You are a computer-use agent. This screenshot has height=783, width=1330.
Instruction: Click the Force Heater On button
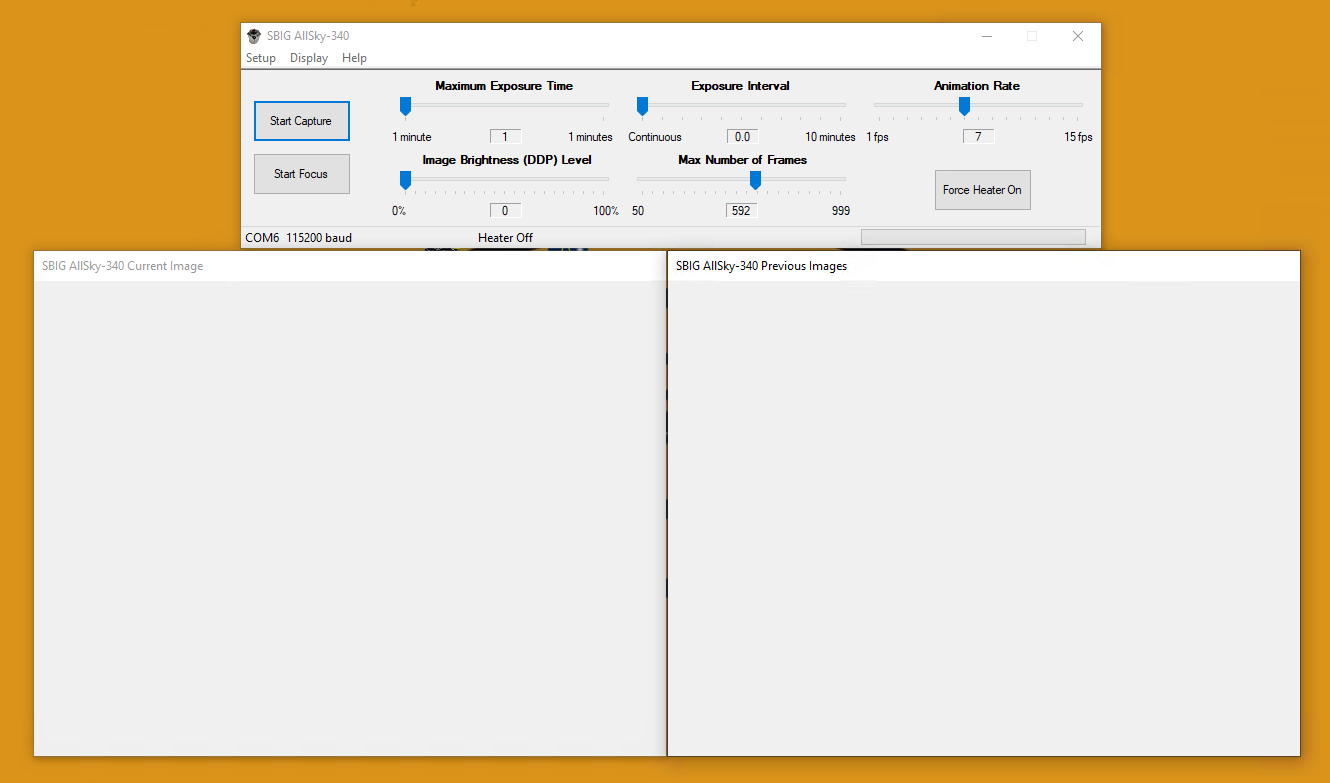[x=982, y=190]
